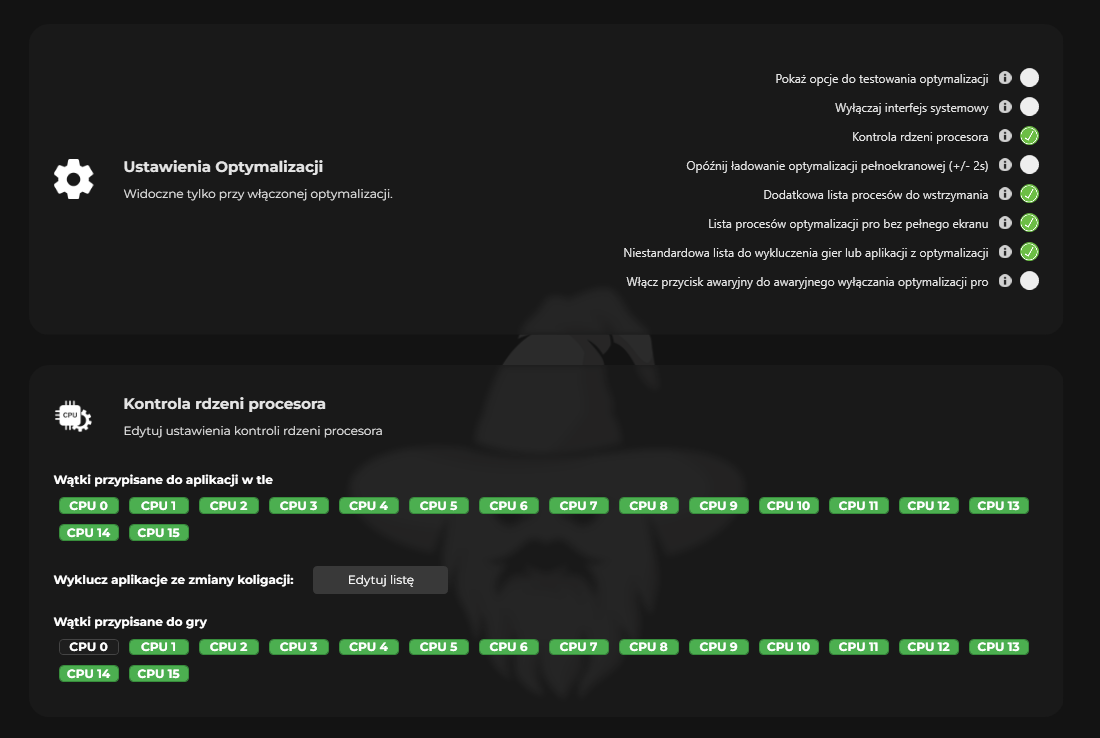The height and width of the screenshot is (738, 1100).
Task: Click CPU 7 under background app threads
Action: (579, 505)
